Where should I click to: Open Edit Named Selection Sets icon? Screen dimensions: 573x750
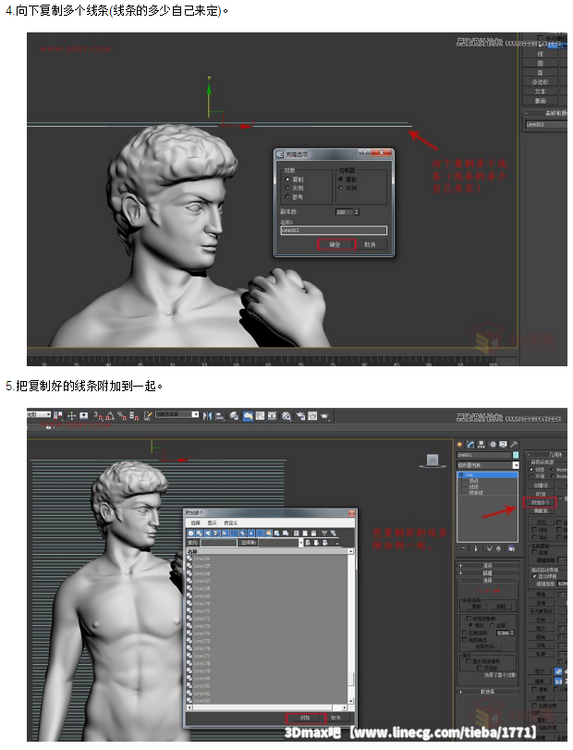tap(147, 416)
